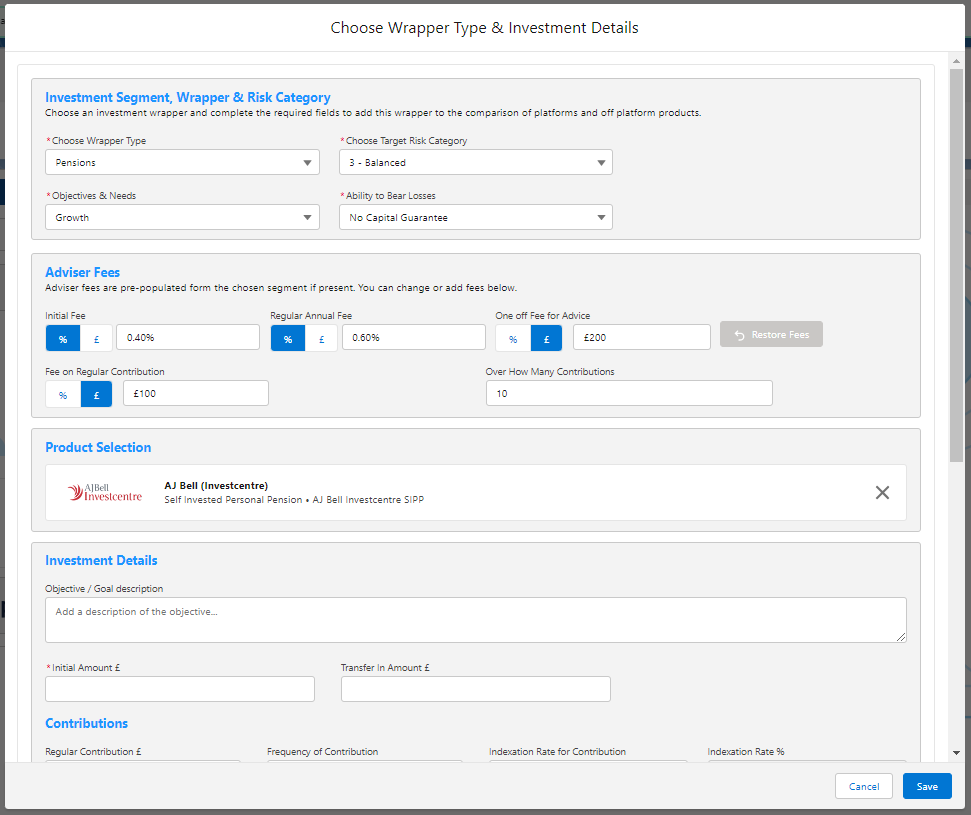Click the Initial Amount £ field
Viewport: 971px width, 815px height.
click(x=180, y=689)
